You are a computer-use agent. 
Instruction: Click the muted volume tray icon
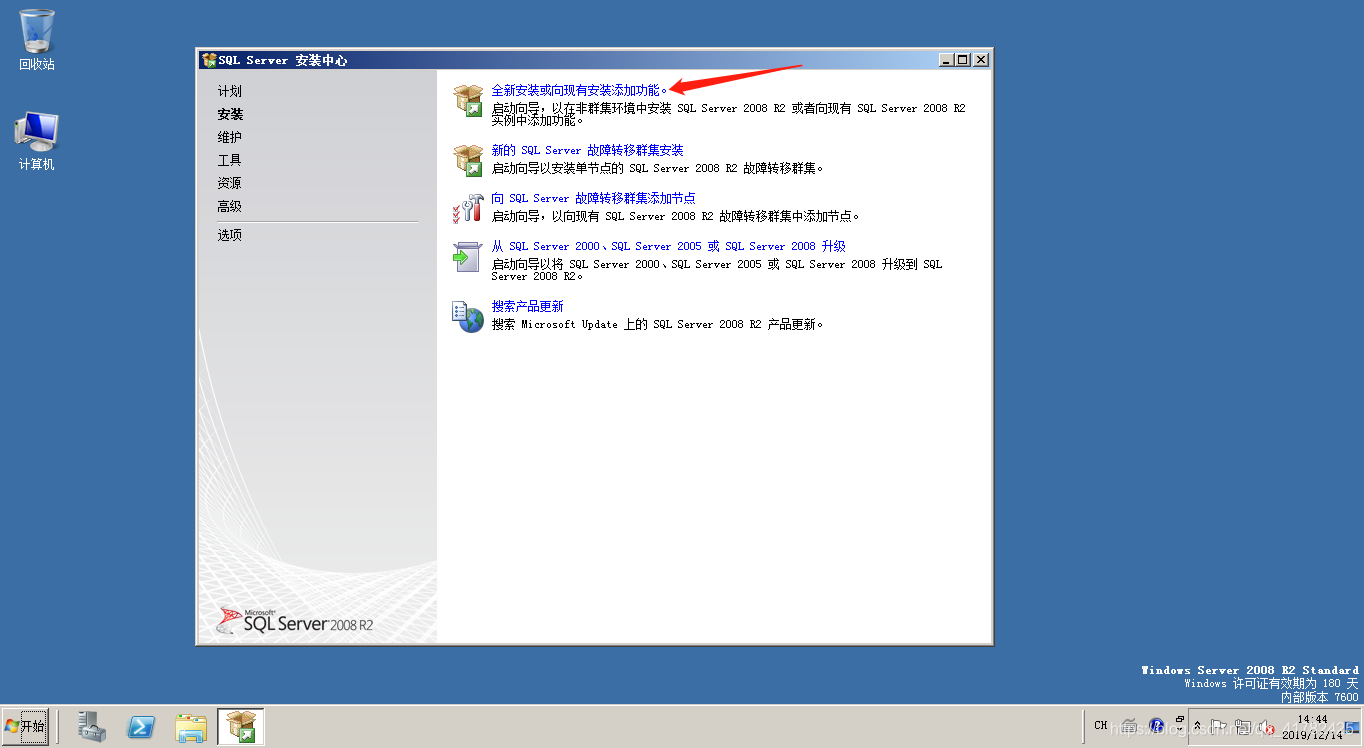(1266, 727)
